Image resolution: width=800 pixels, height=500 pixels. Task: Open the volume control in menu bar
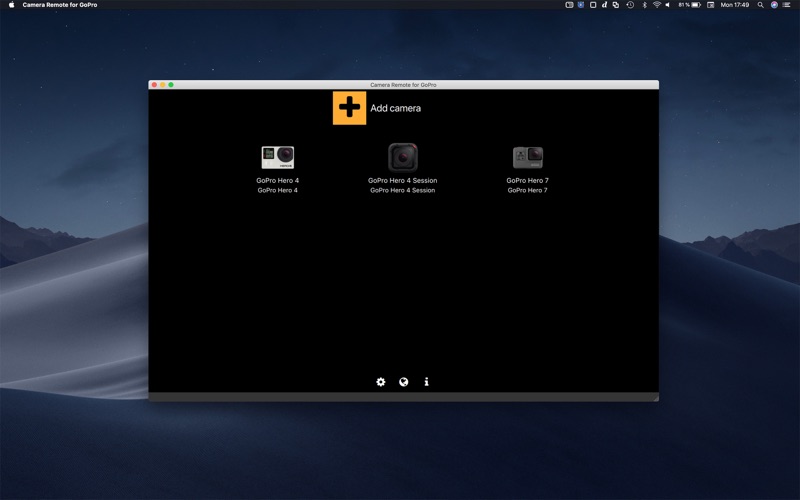click(668, 5)
